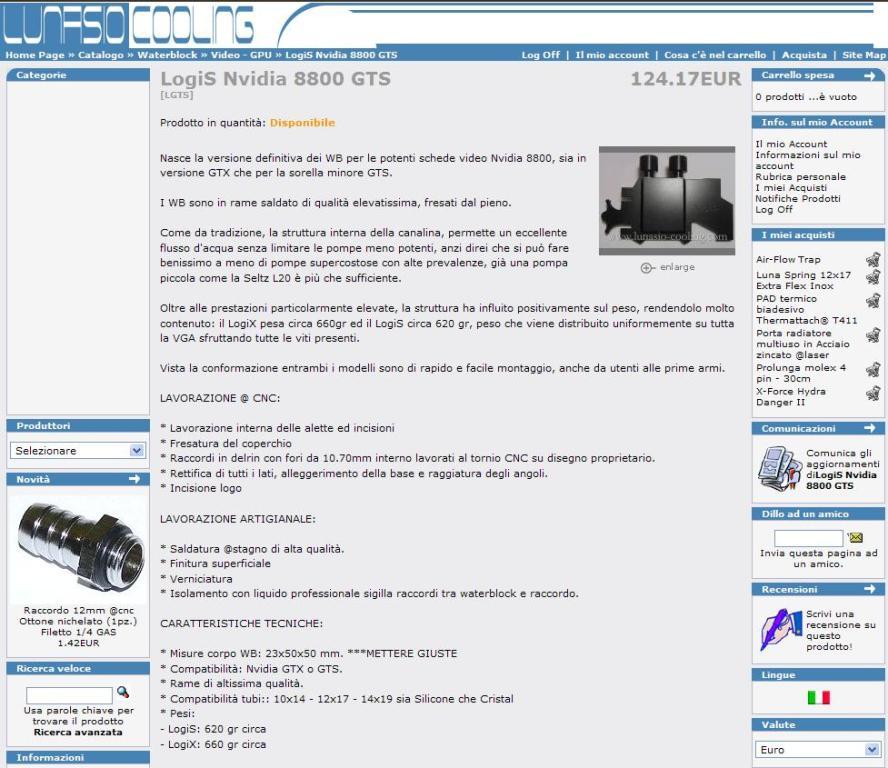Screen dimensions: 888x768
Task: Click the Dillo ad un amico email field
Action: (x=808, y=538)
